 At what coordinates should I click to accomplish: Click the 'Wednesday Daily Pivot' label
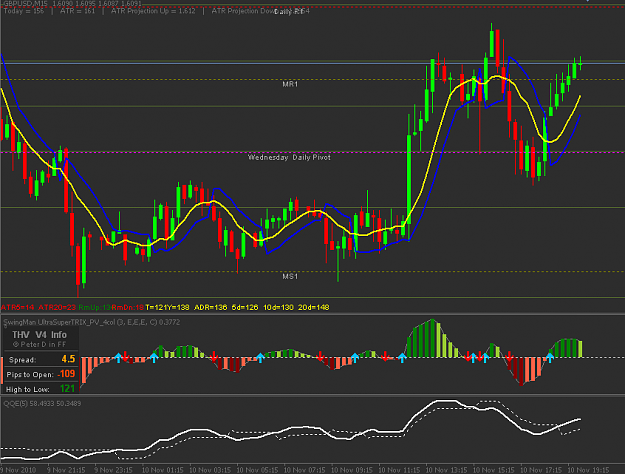point(289,157)
